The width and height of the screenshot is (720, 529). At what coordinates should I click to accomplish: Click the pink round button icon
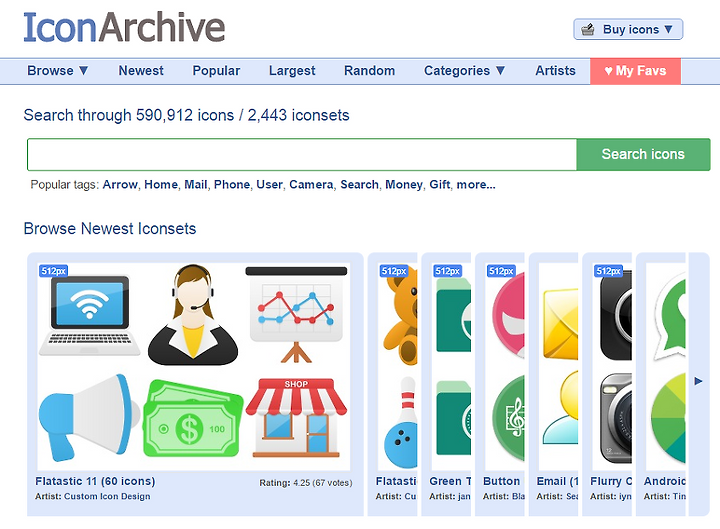pyautogui.click(x=508, y=315)
